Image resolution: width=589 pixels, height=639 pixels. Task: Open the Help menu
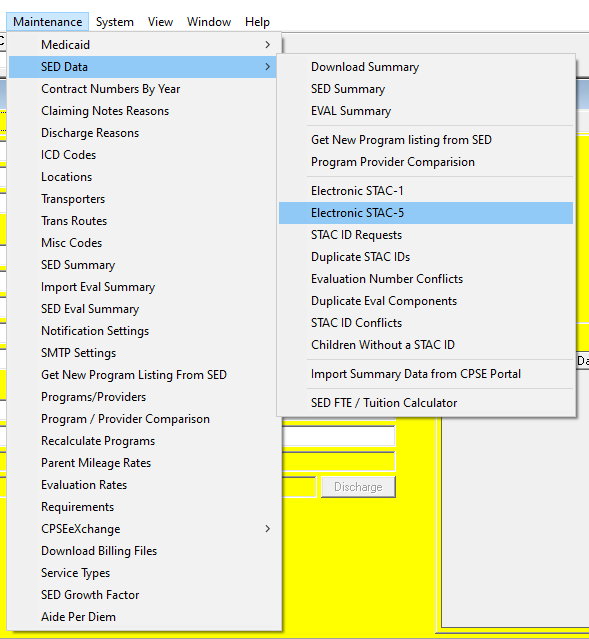coord(257,22)
